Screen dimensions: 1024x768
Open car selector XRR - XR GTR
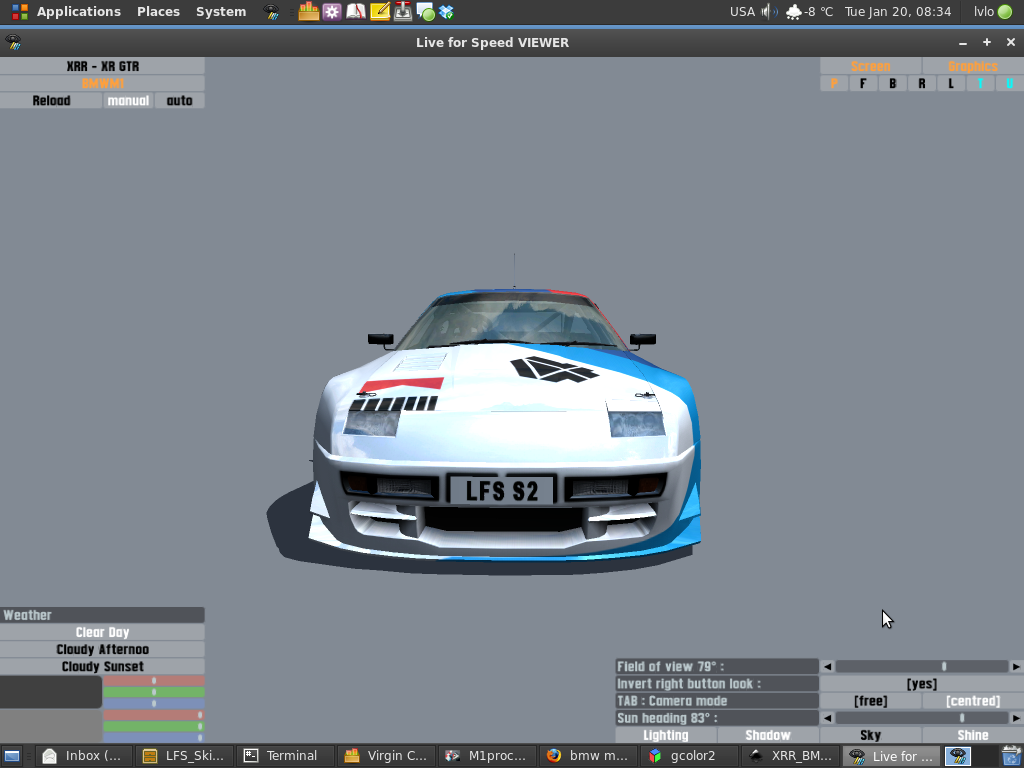103,67
